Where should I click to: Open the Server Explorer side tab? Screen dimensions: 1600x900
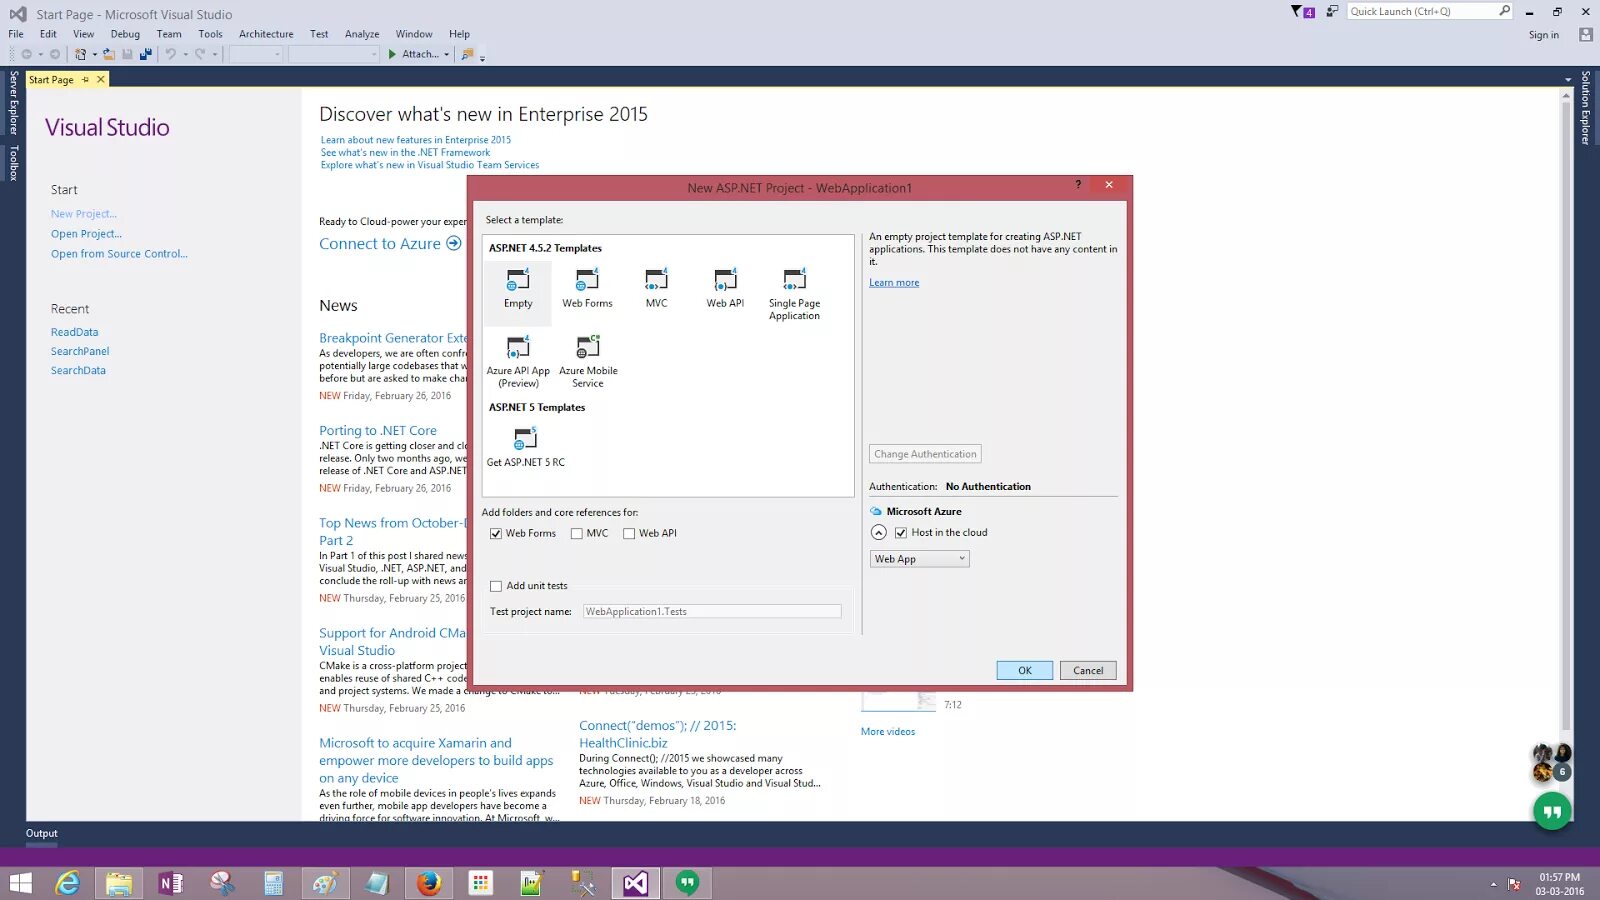point(13,102)
